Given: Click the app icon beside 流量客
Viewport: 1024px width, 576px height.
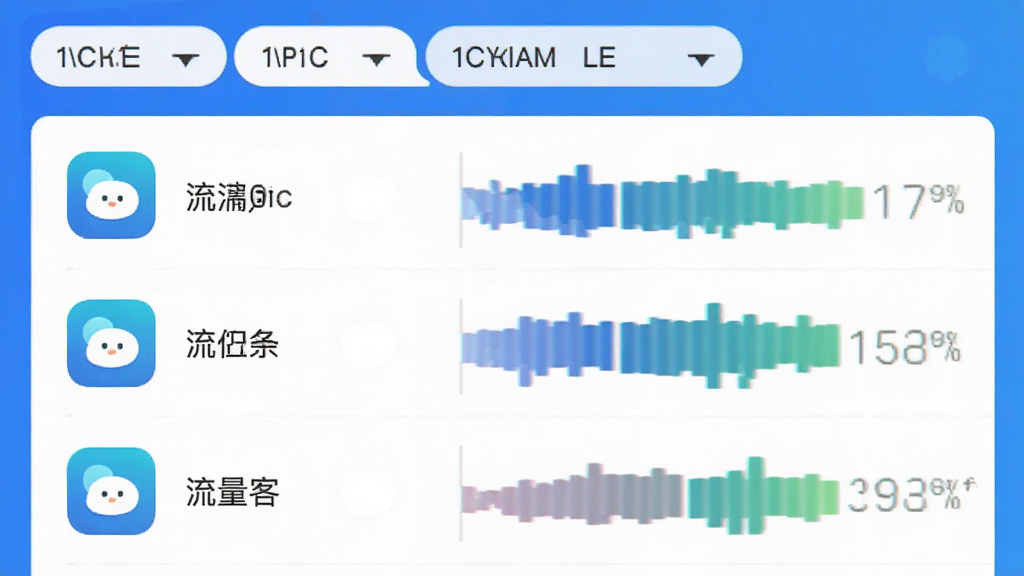Looking at the screenshot, I should pos(111,491).
